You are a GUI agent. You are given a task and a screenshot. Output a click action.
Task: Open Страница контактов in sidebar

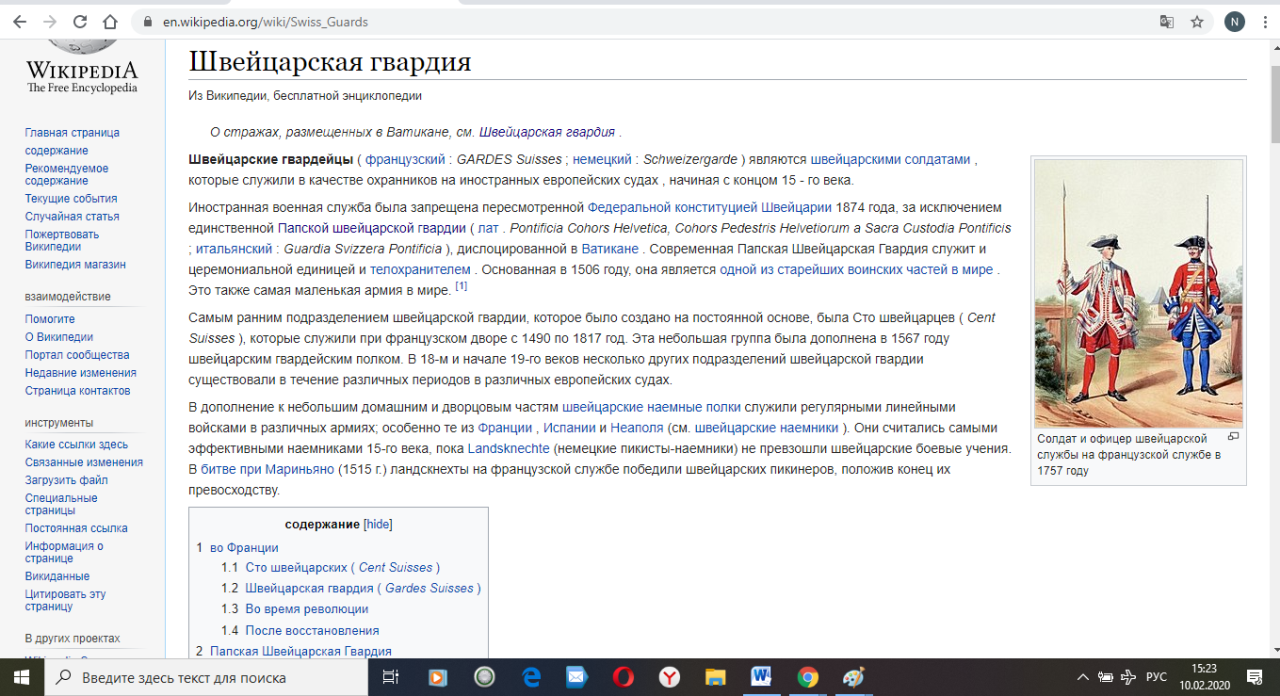coord(78,391)
